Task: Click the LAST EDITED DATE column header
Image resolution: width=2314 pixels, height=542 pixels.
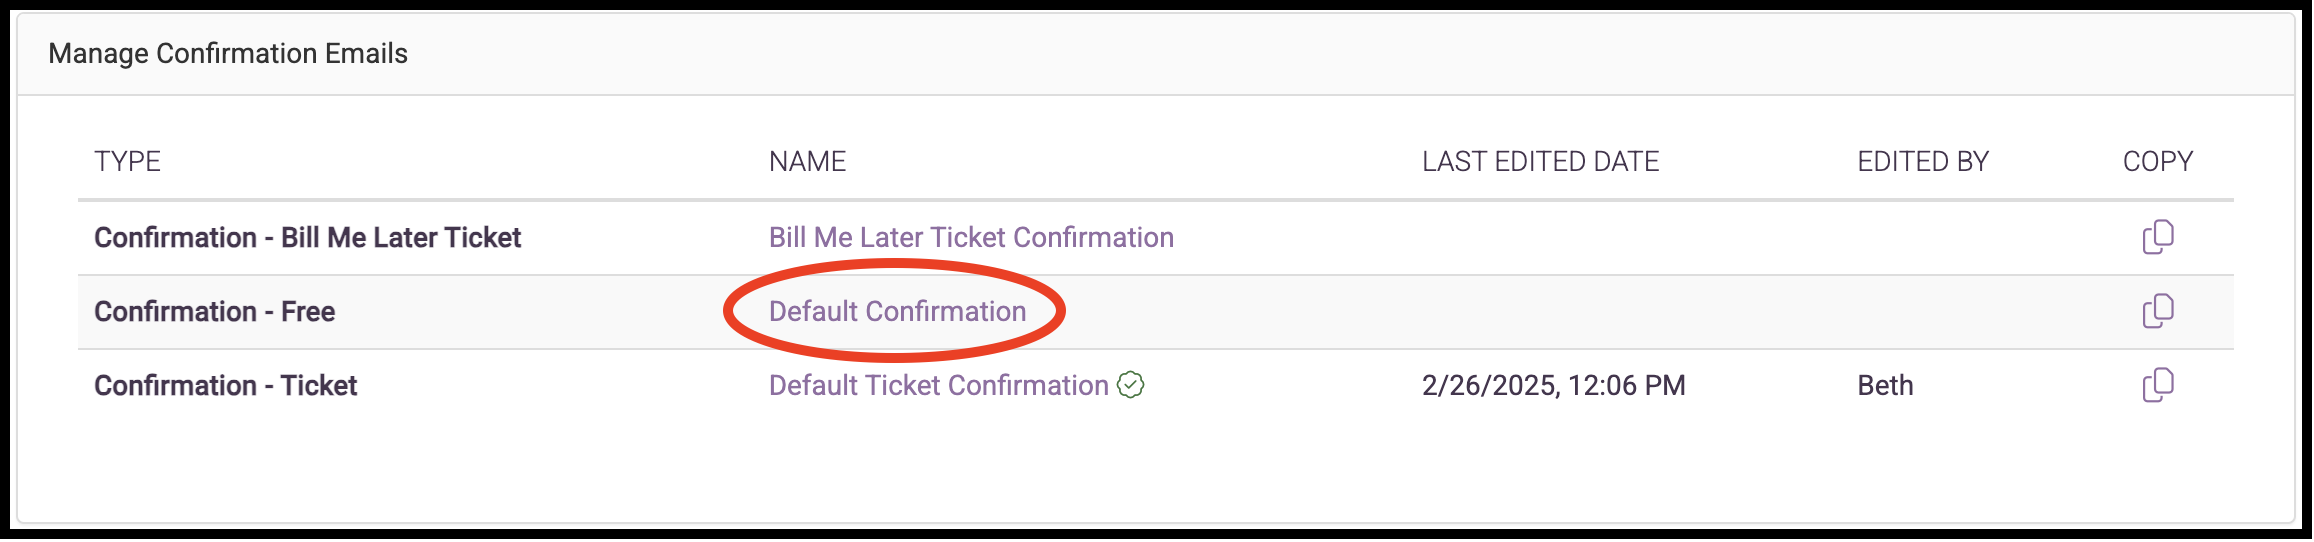Action: coord(1540,162)
